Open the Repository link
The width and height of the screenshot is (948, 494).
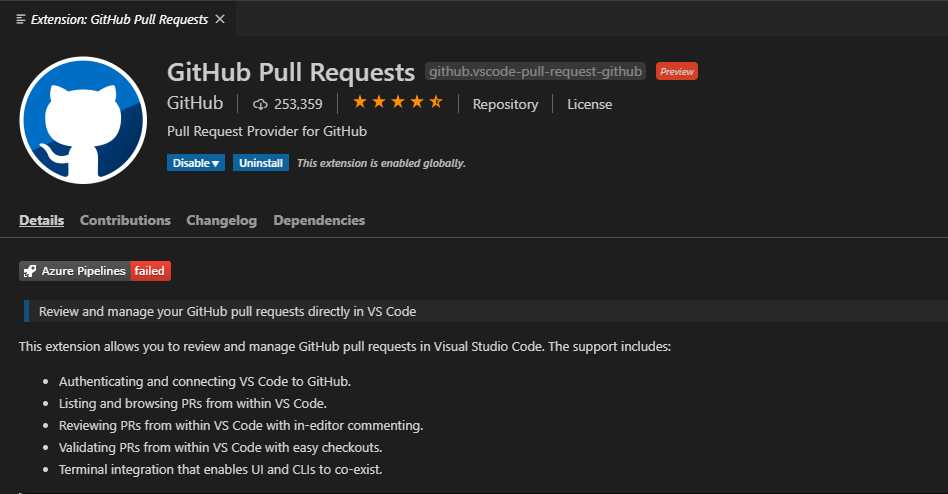click(x=505, y=104)
